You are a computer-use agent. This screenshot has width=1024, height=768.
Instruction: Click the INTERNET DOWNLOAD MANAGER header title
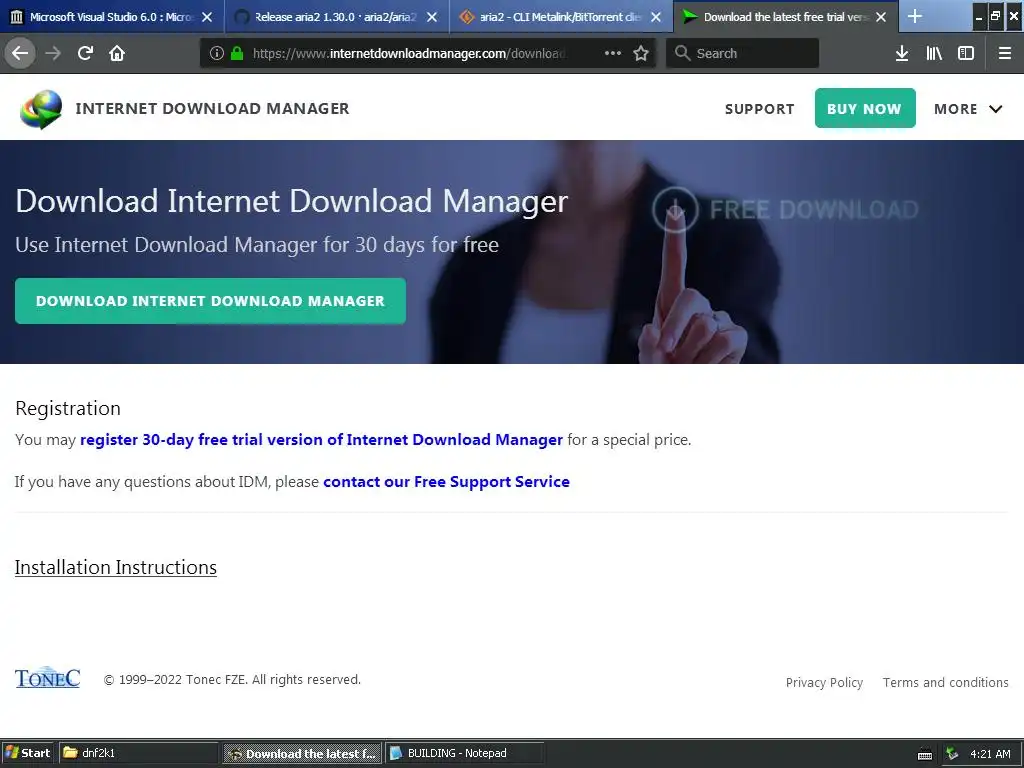[212, 108]
